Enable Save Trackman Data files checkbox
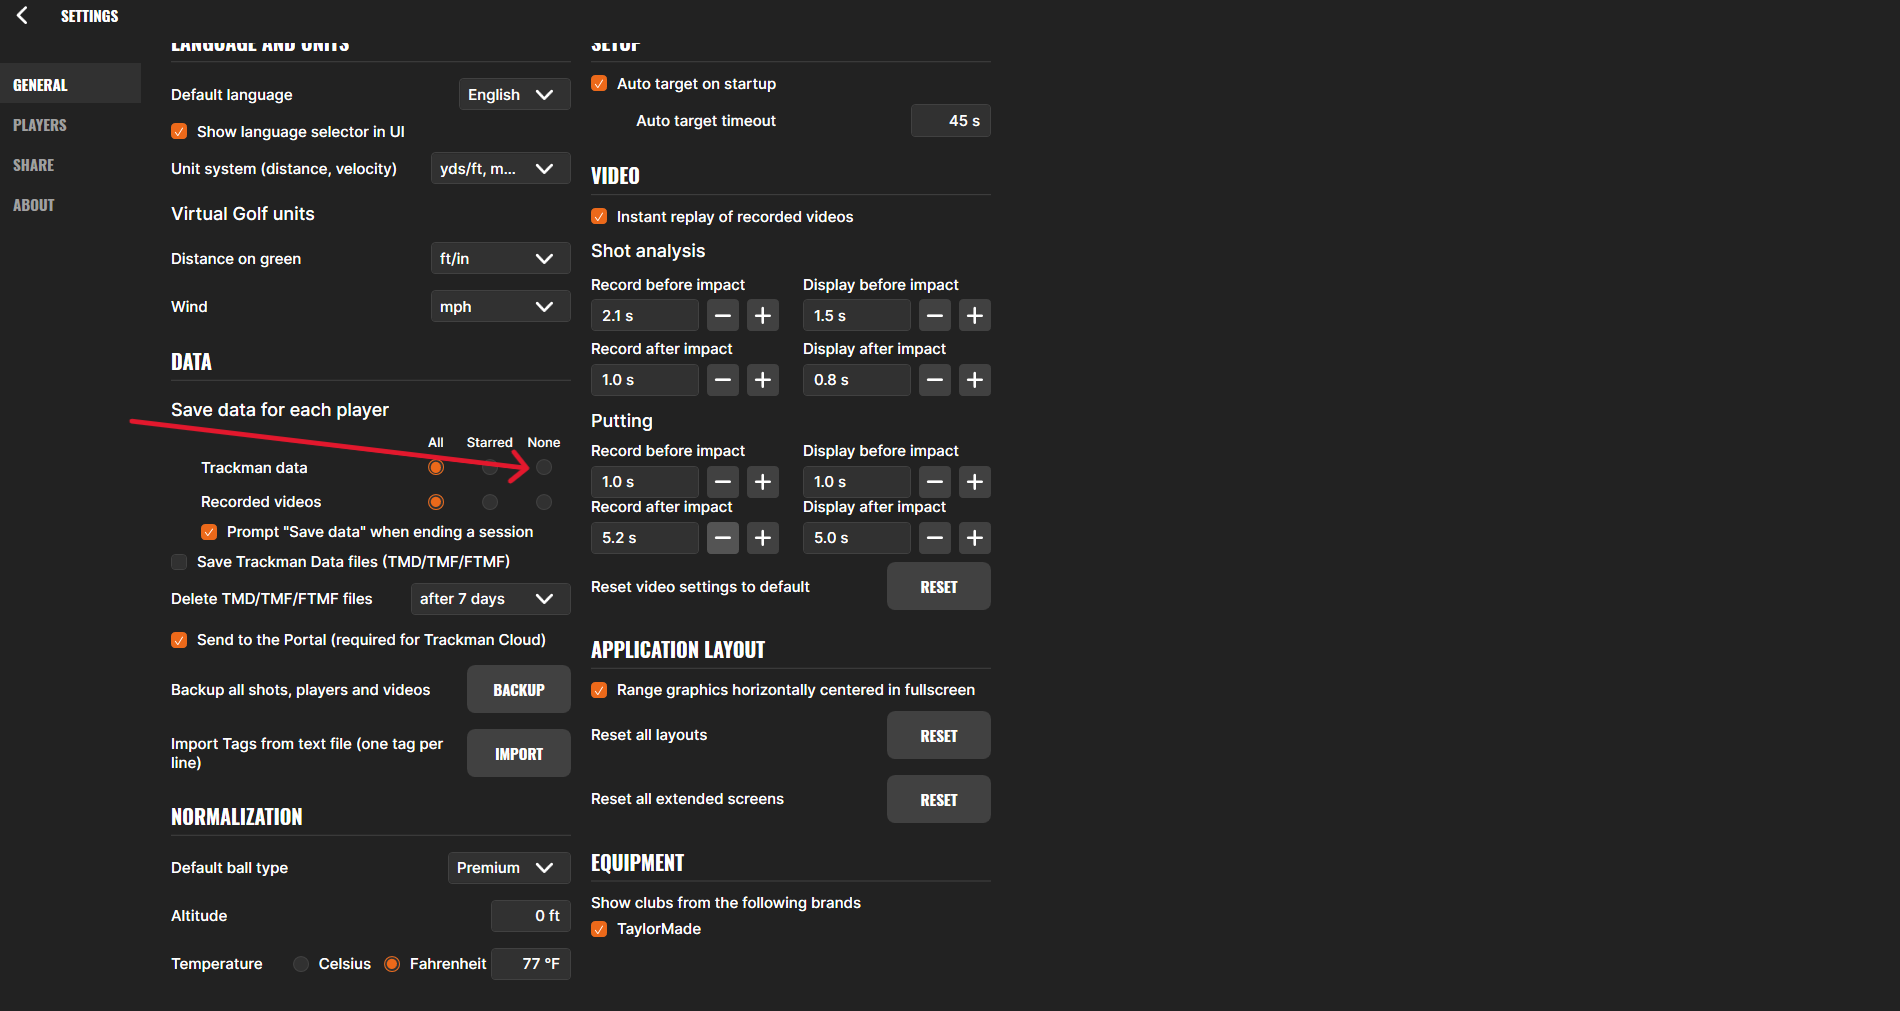Screen dimensions: 1900x1011 pyautogui.click(x=179, y=562)
